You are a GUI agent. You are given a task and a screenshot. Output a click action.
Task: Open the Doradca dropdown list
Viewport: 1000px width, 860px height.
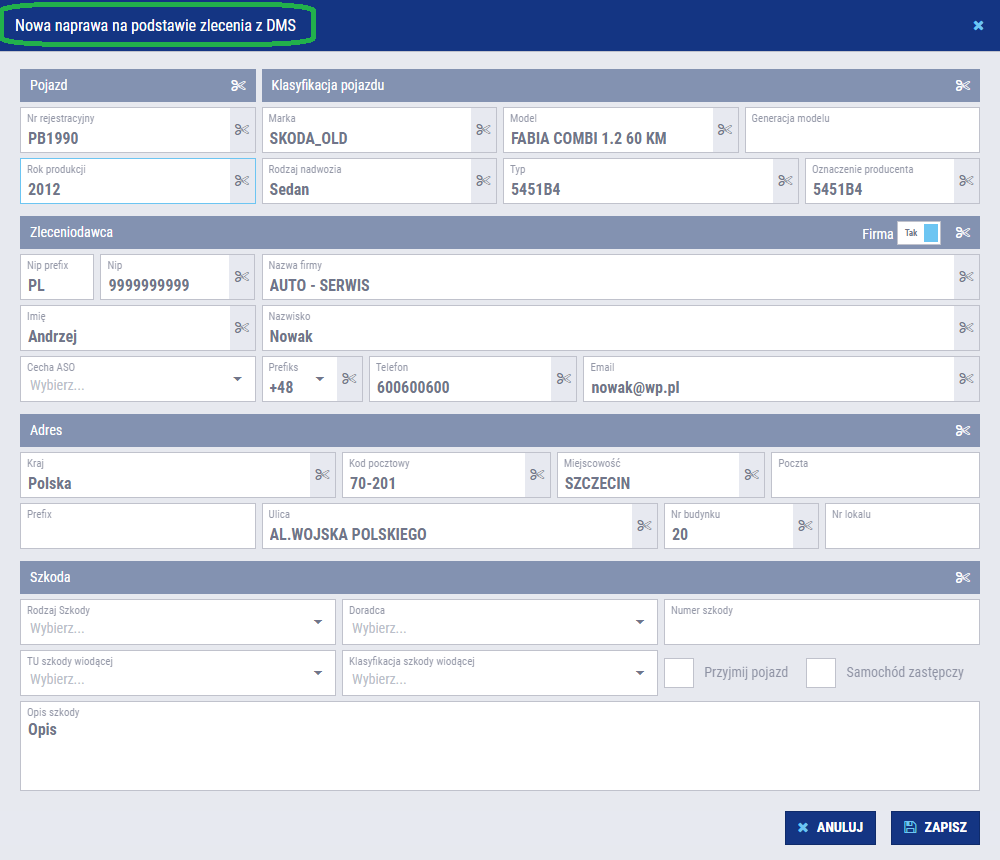(x=640, y=622)
